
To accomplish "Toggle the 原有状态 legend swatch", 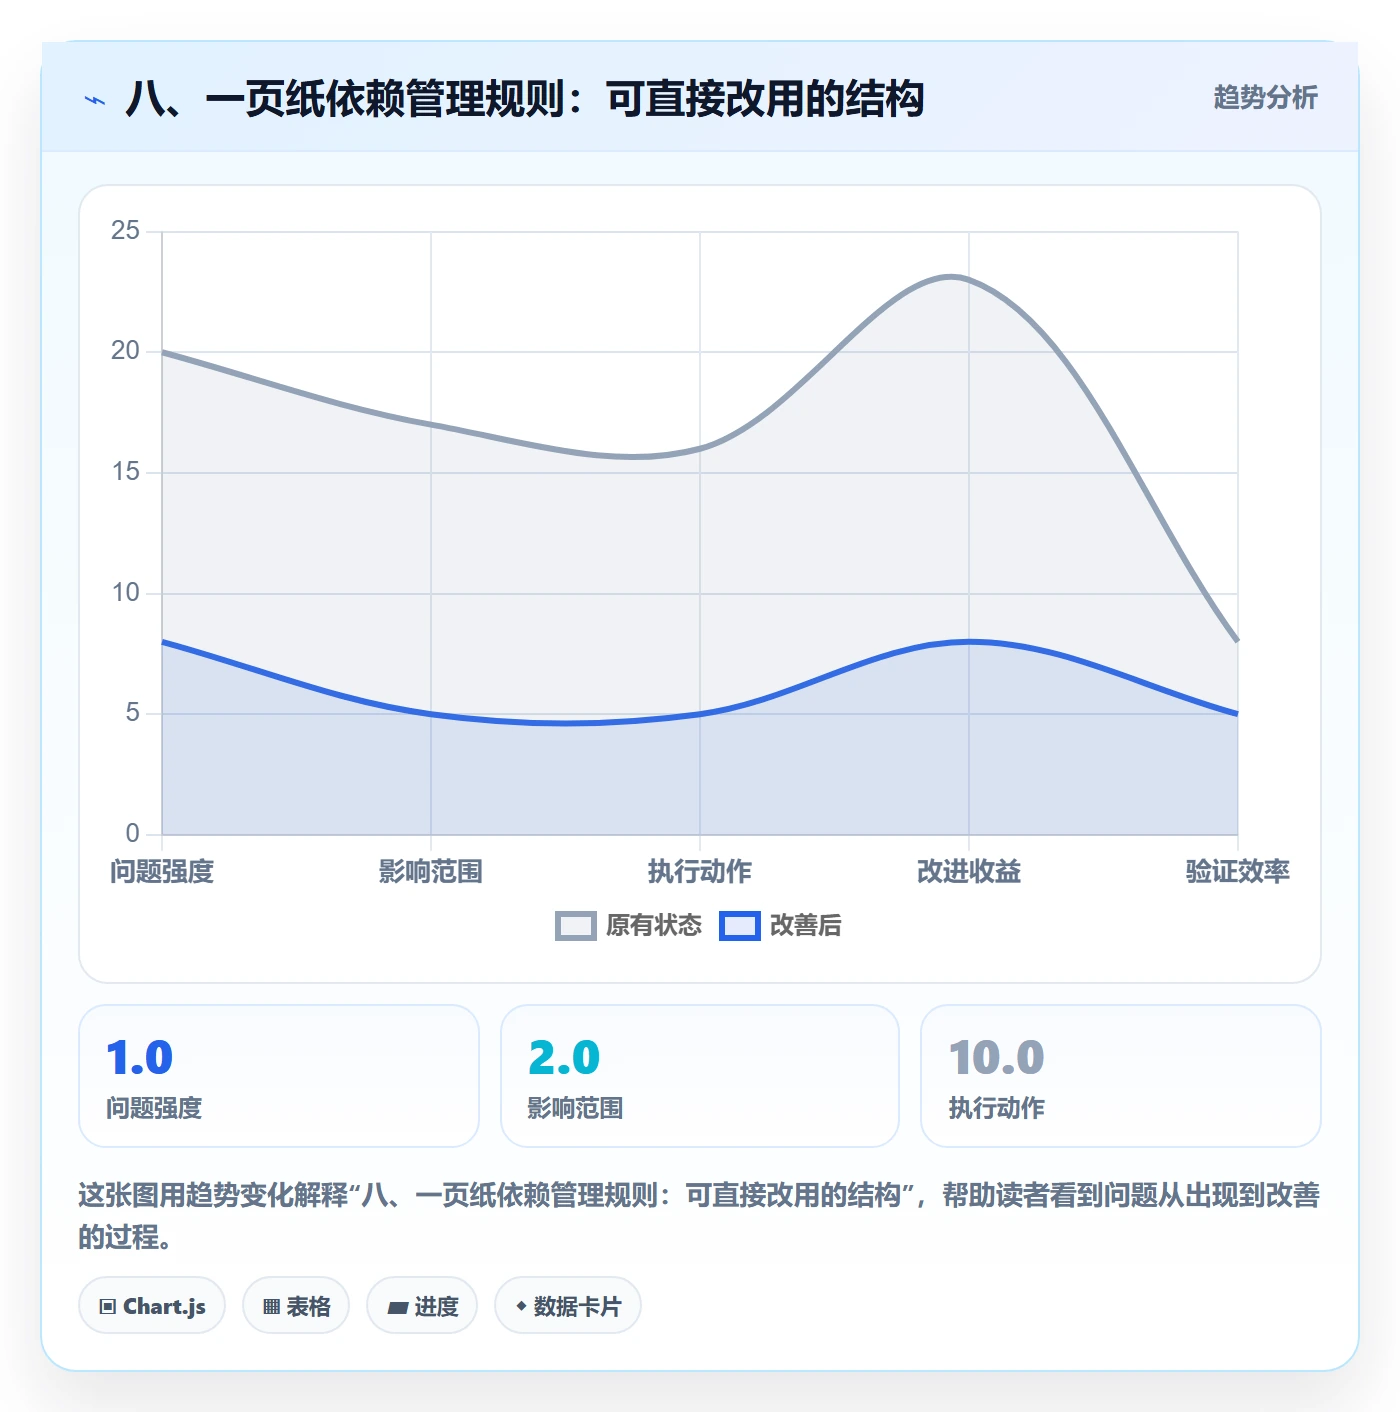I will (575, 926).
